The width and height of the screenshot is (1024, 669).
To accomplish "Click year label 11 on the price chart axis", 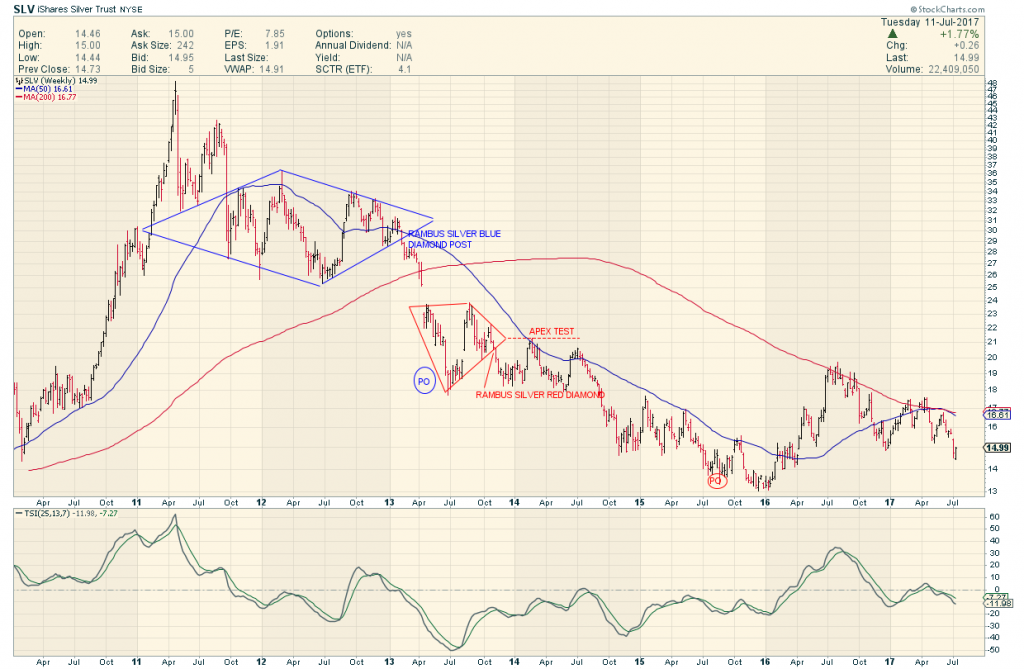I will 136,502.
